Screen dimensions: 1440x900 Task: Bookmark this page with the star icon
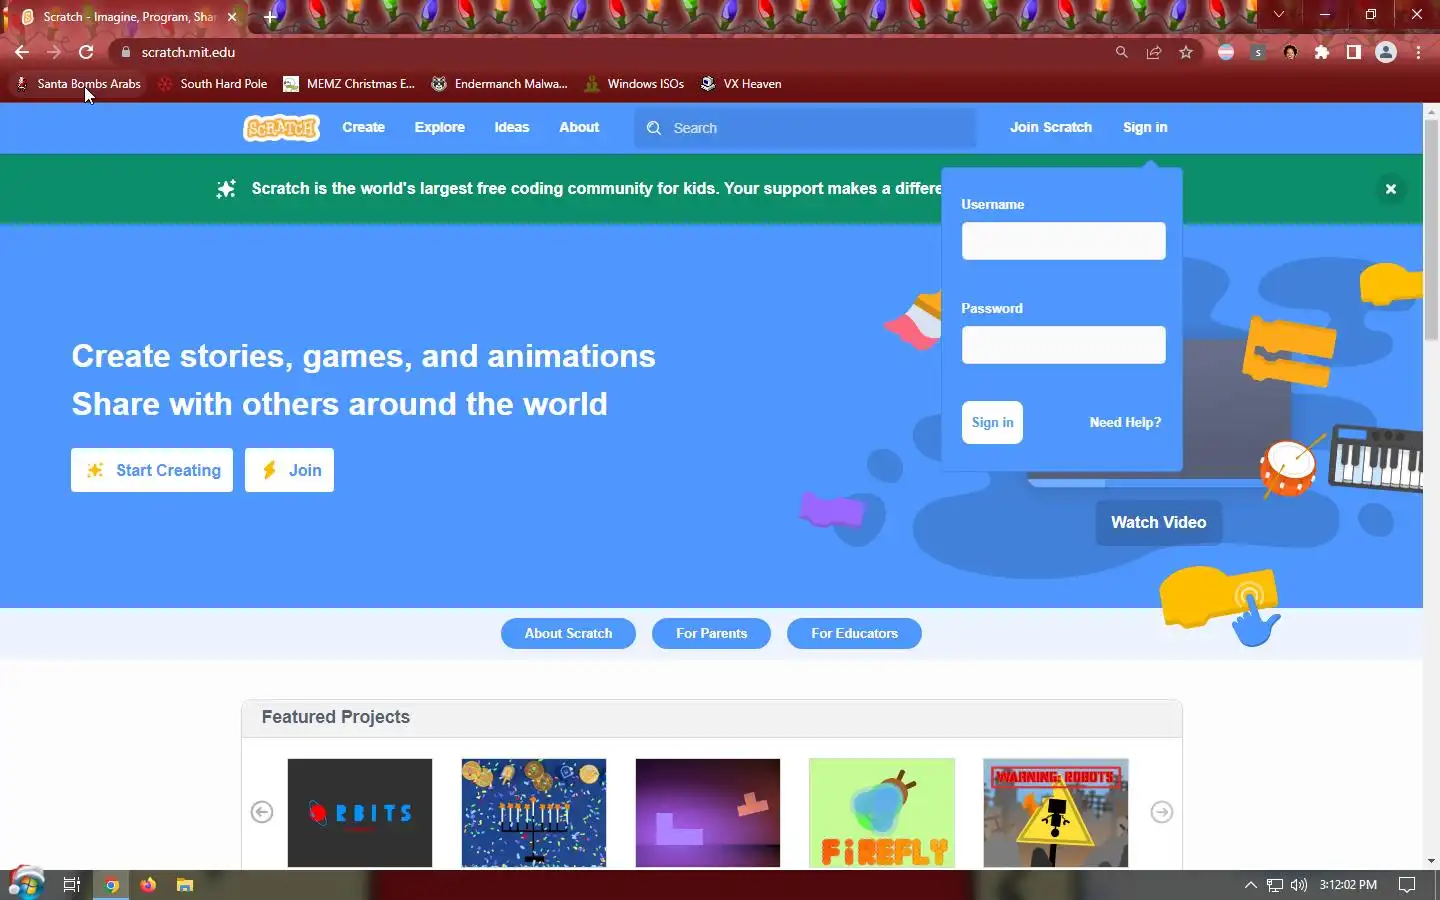[1186, 52]
